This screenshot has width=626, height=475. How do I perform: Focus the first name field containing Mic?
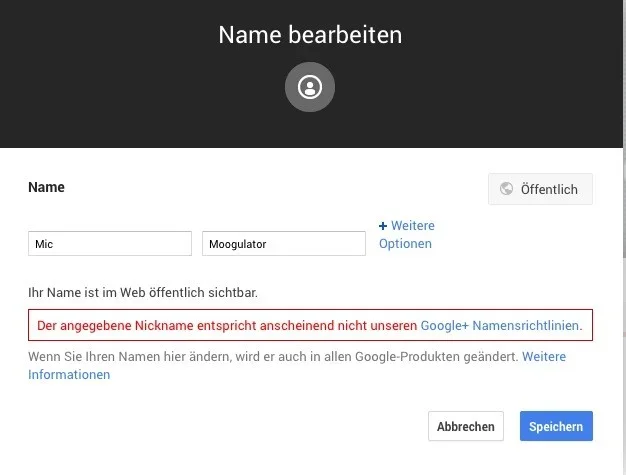click(x=110, y=243)
